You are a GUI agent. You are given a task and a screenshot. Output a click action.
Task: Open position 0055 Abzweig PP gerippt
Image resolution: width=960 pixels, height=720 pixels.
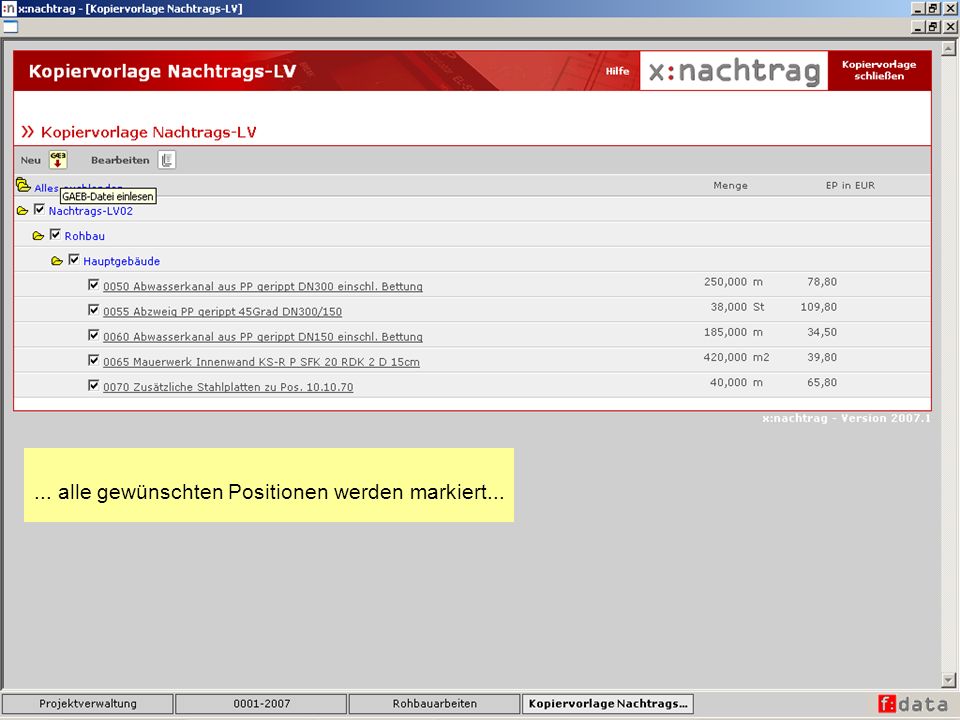pyautogui.click(x=222, y=312)
